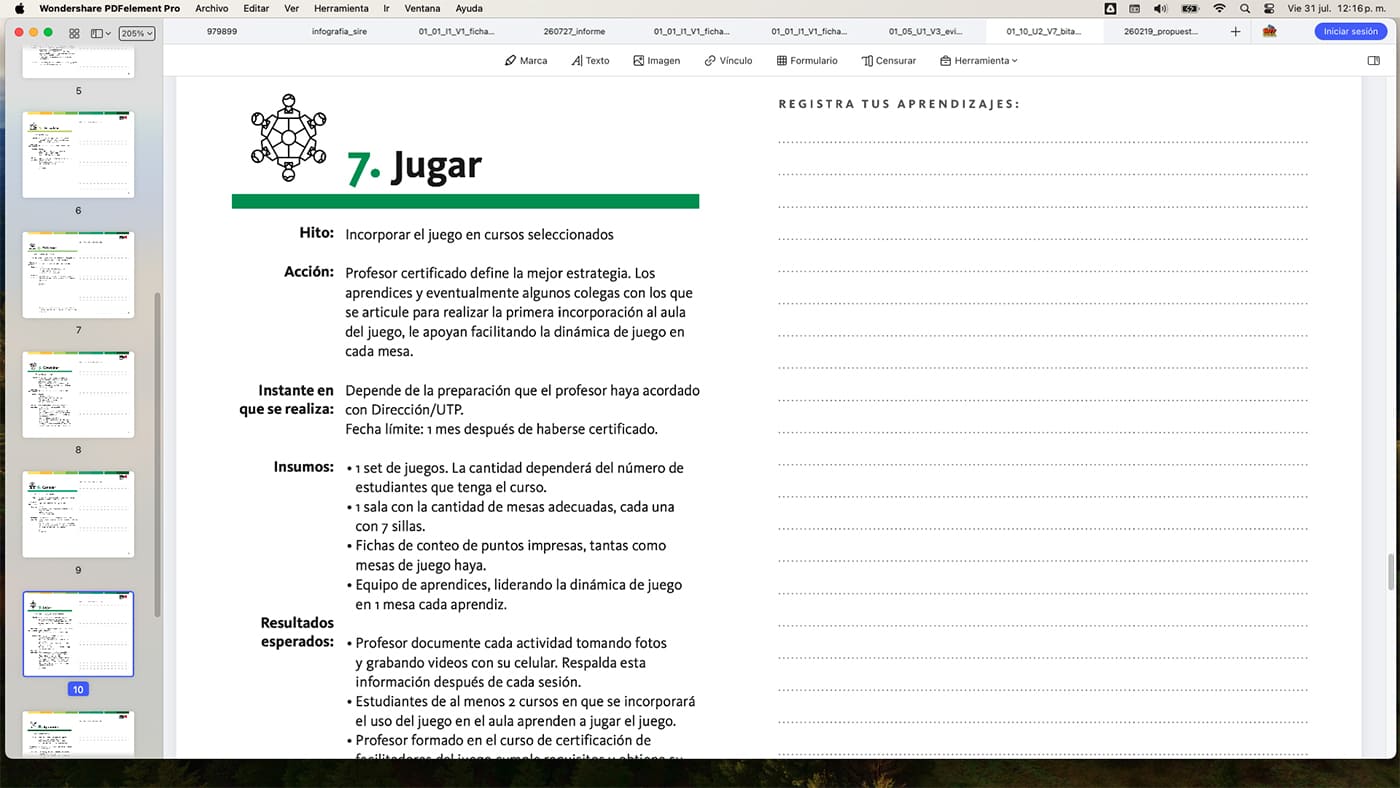Open the Ayuda menu

tap(469, 8)
